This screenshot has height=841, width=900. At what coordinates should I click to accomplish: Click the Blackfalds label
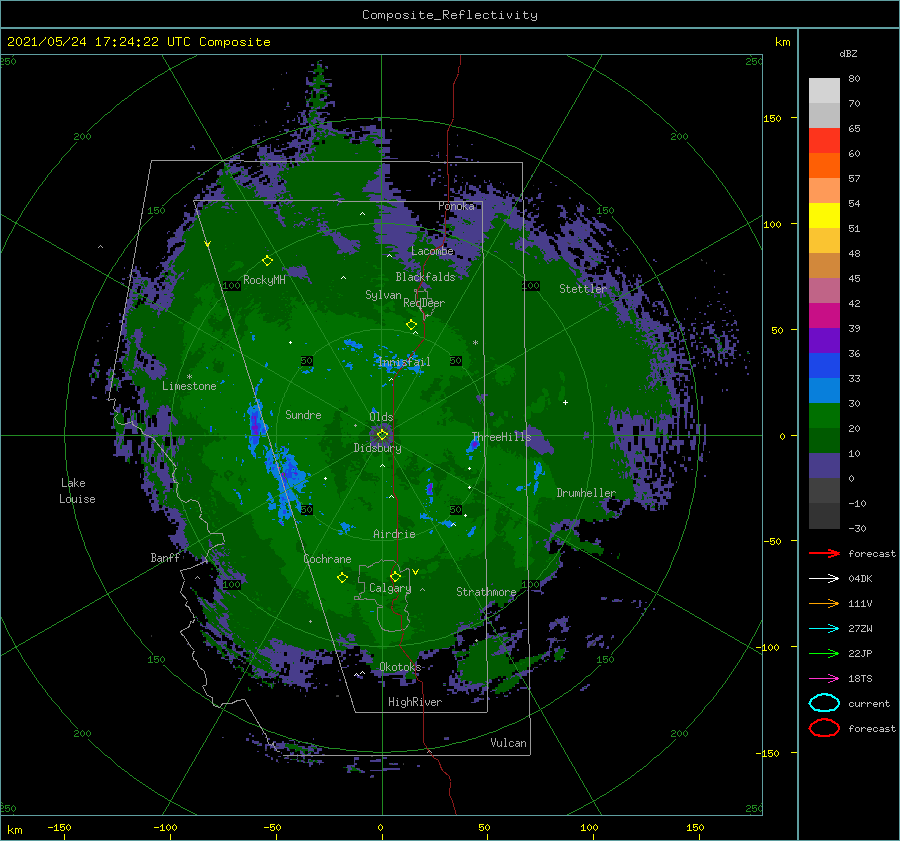[x=425, y=277]
